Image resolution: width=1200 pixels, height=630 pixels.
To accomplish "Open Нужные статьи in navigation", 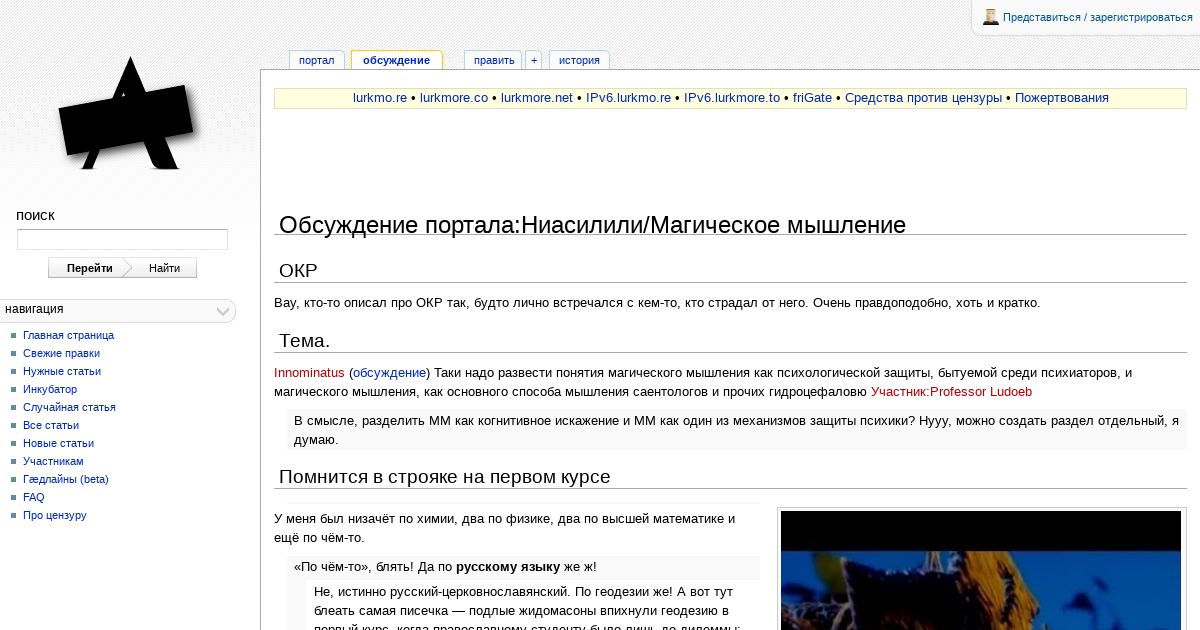I will tap(62, 371).
